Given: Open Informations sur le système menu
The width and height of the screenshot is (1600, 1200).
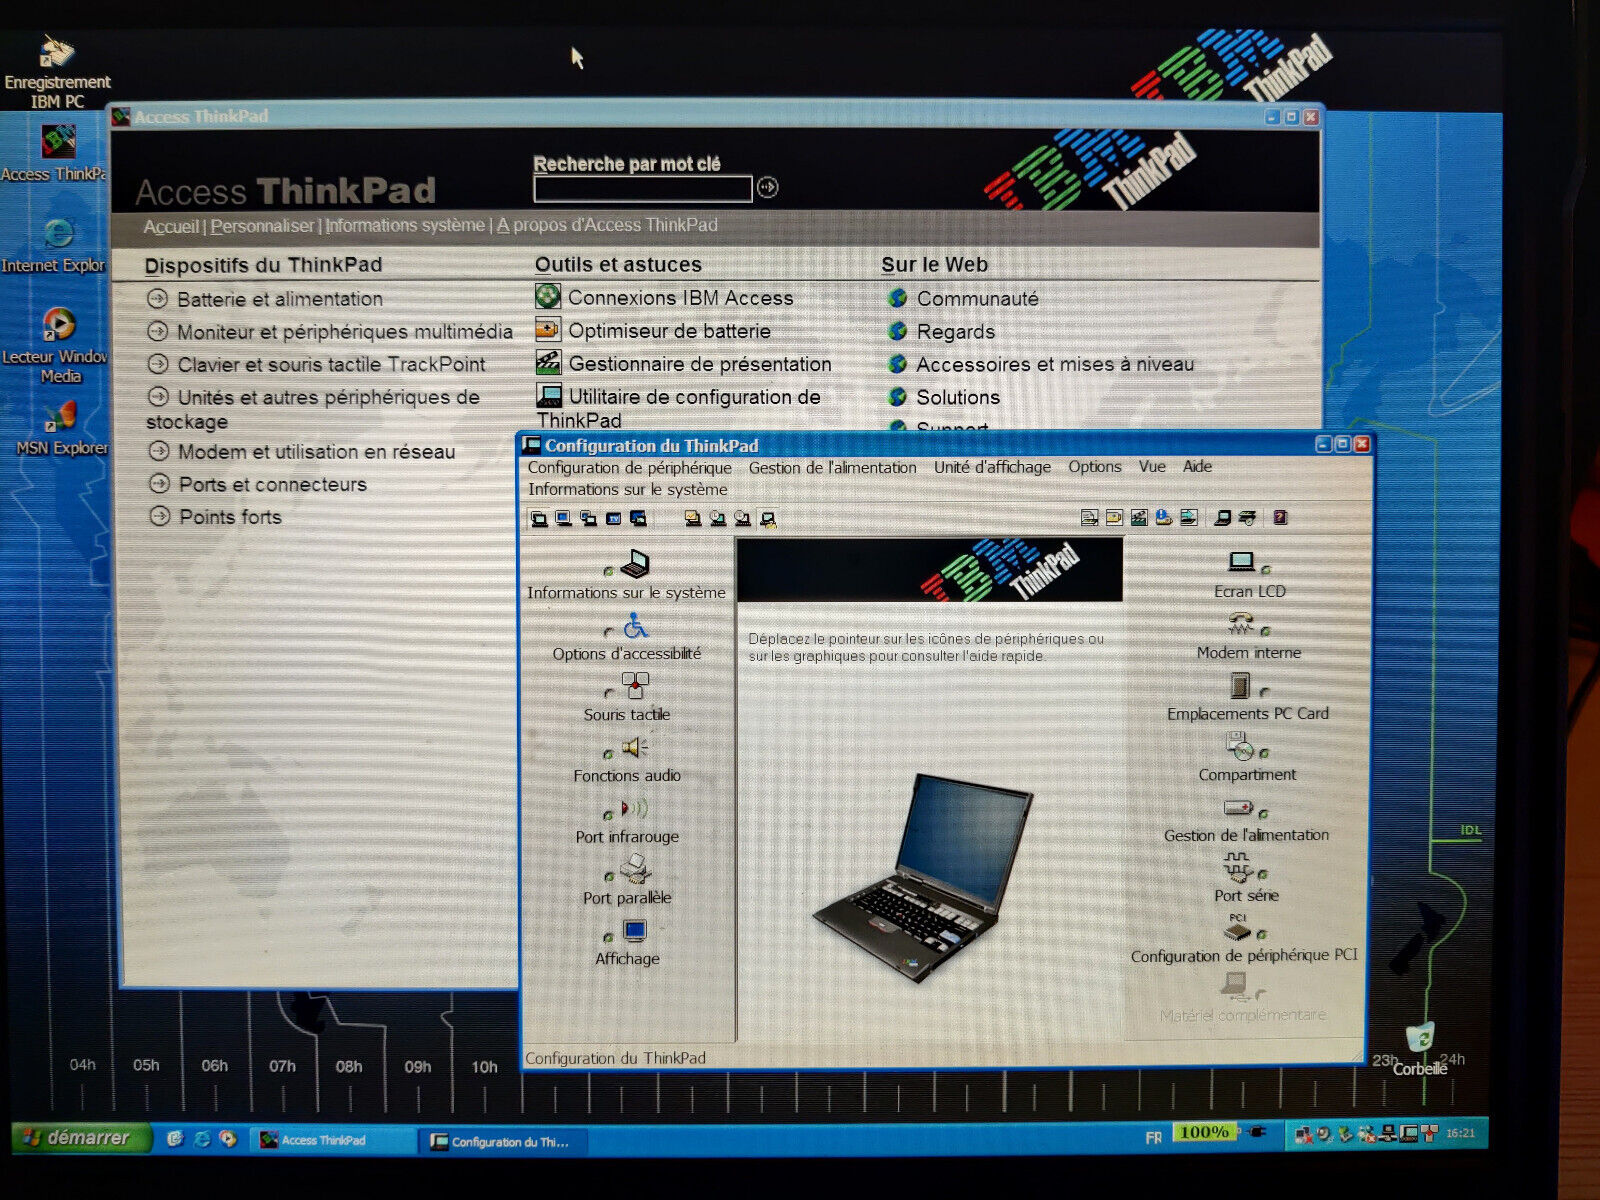Looking at the screenshot, I should pos(628,489).
